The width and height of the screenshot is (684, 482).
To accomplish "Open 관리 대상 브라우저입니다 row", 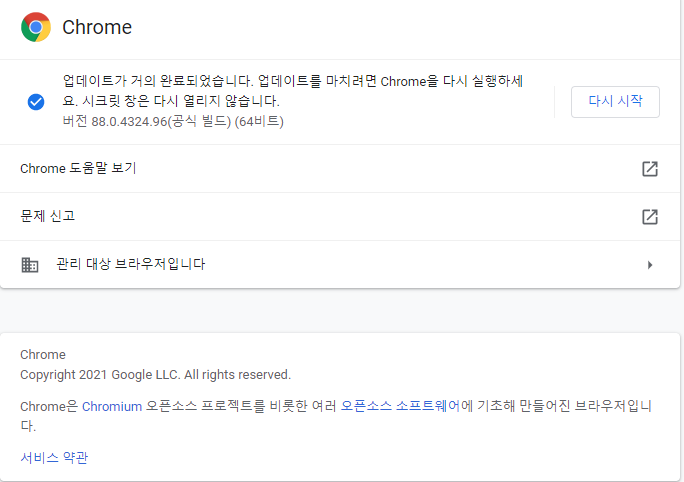I will click(340, 264).
